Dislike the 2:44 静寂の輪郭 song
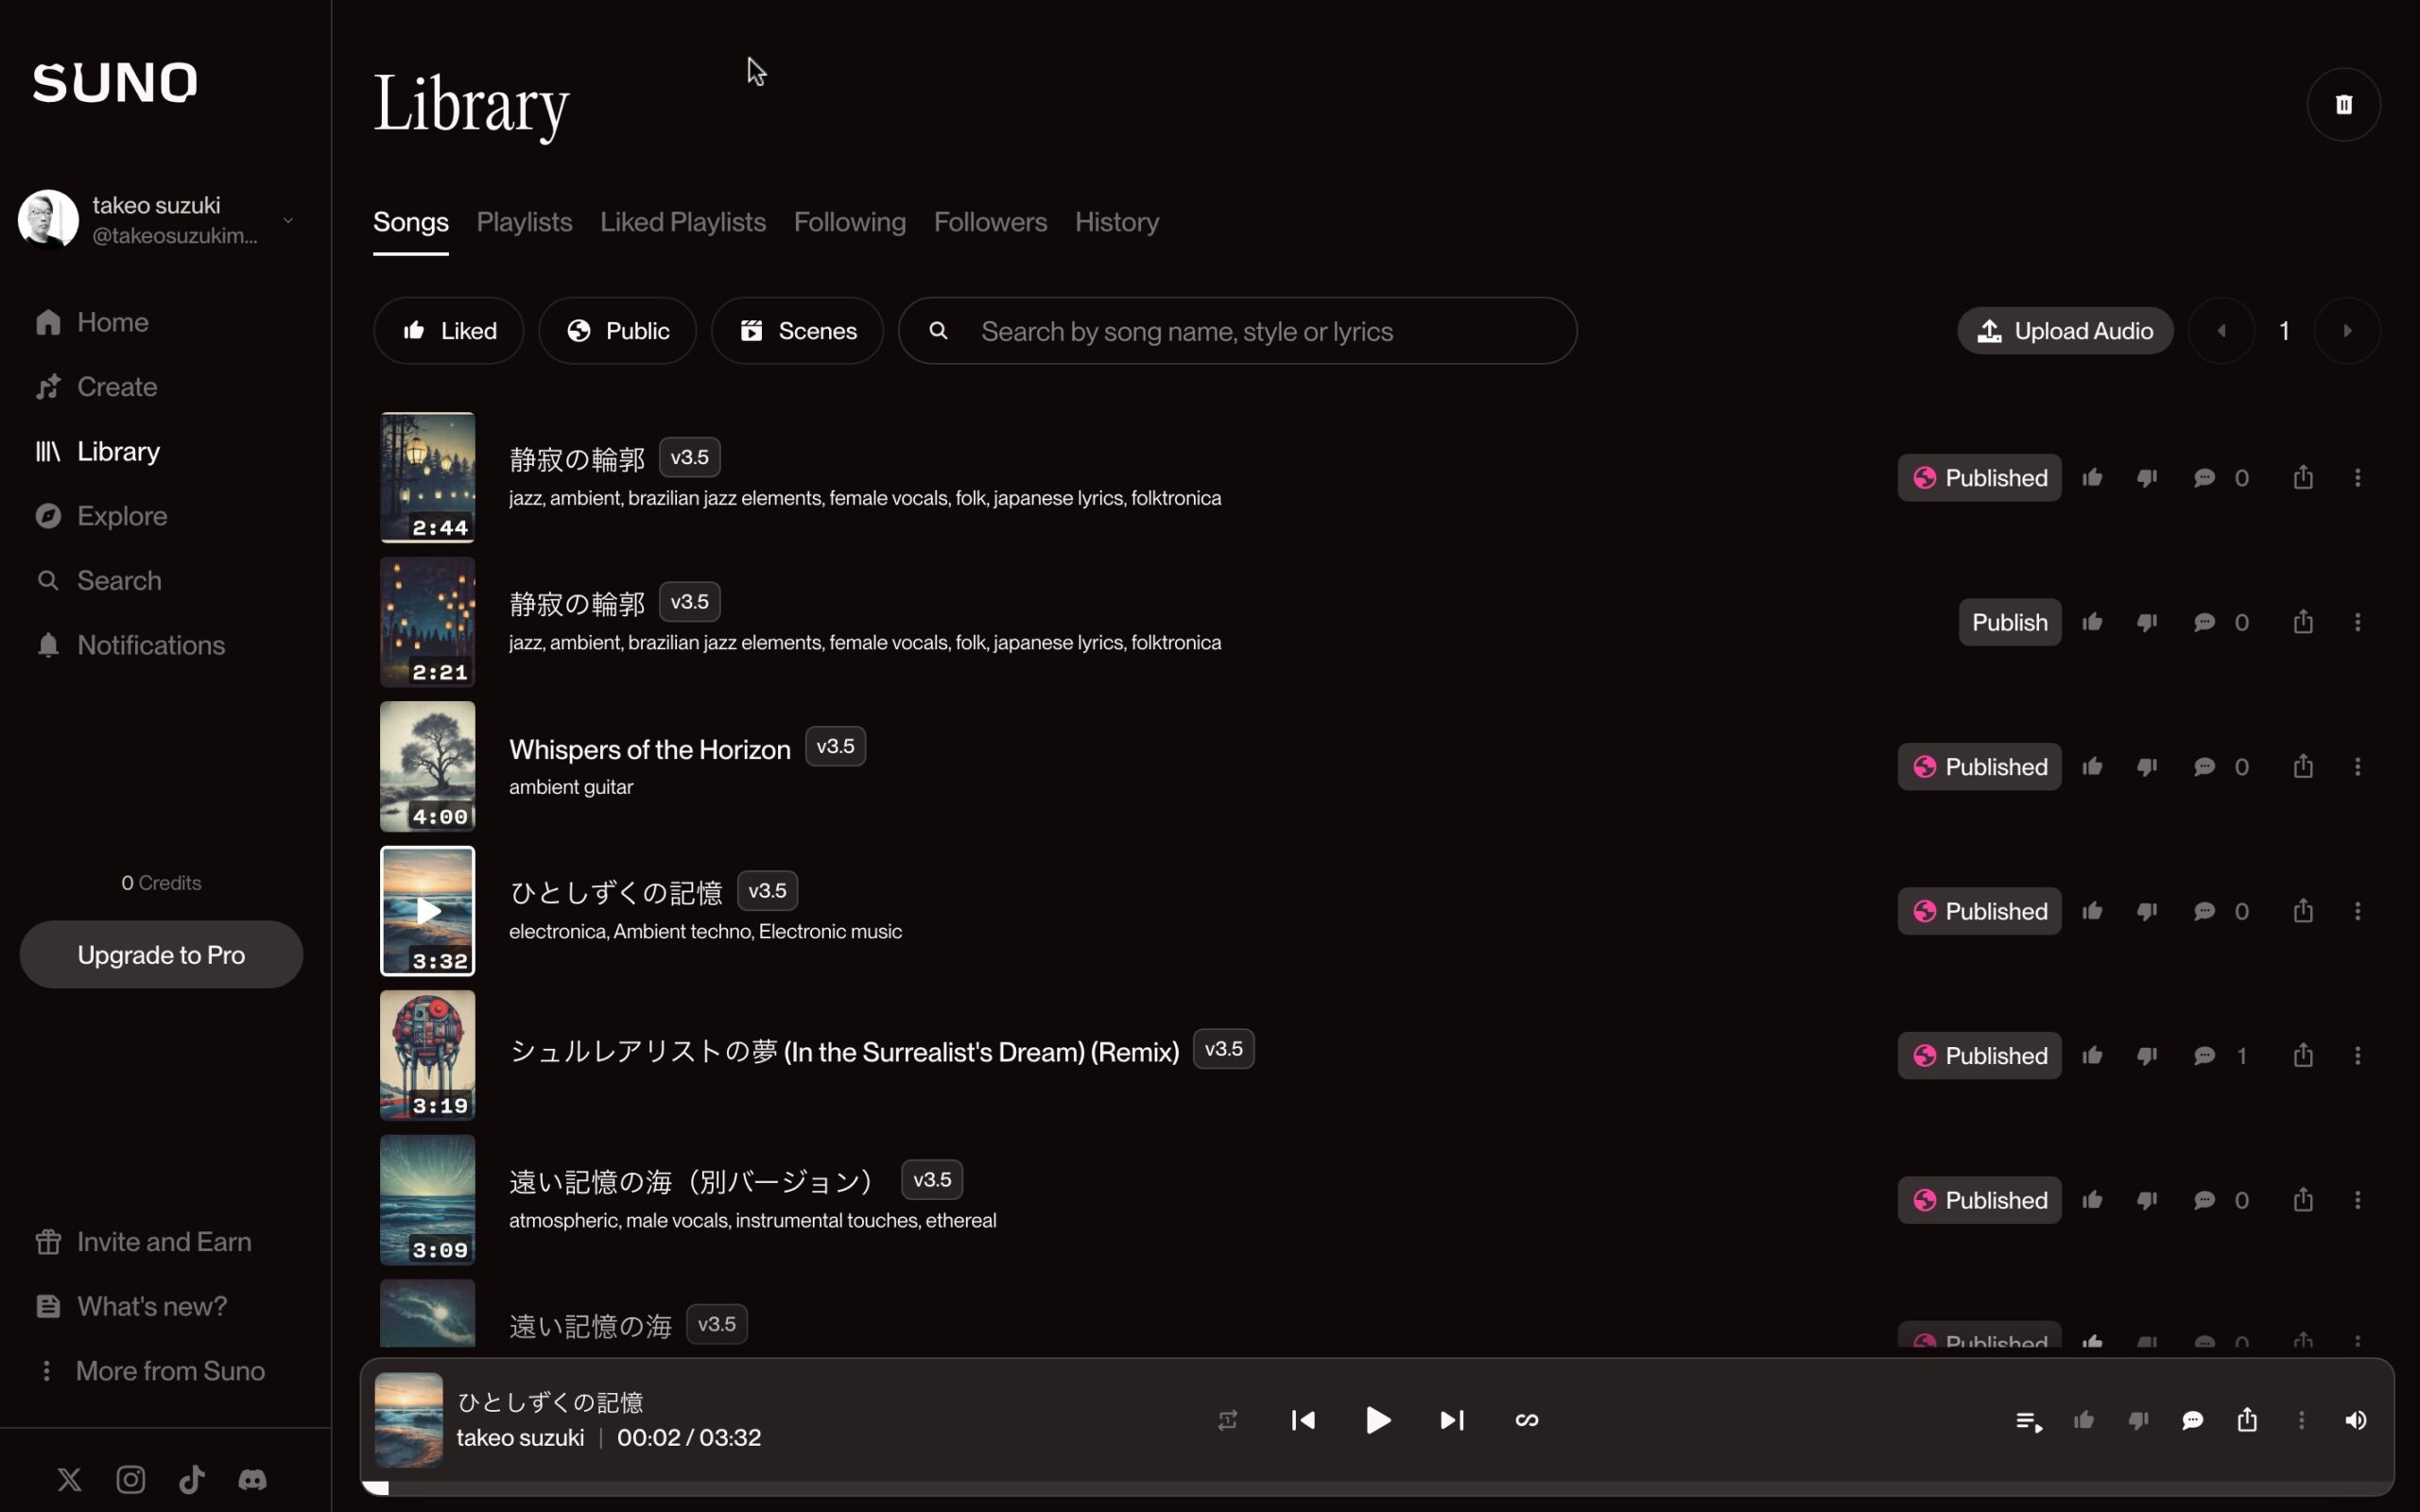This screenshot has width=2420, height=1512. [x=2147, y=478]
